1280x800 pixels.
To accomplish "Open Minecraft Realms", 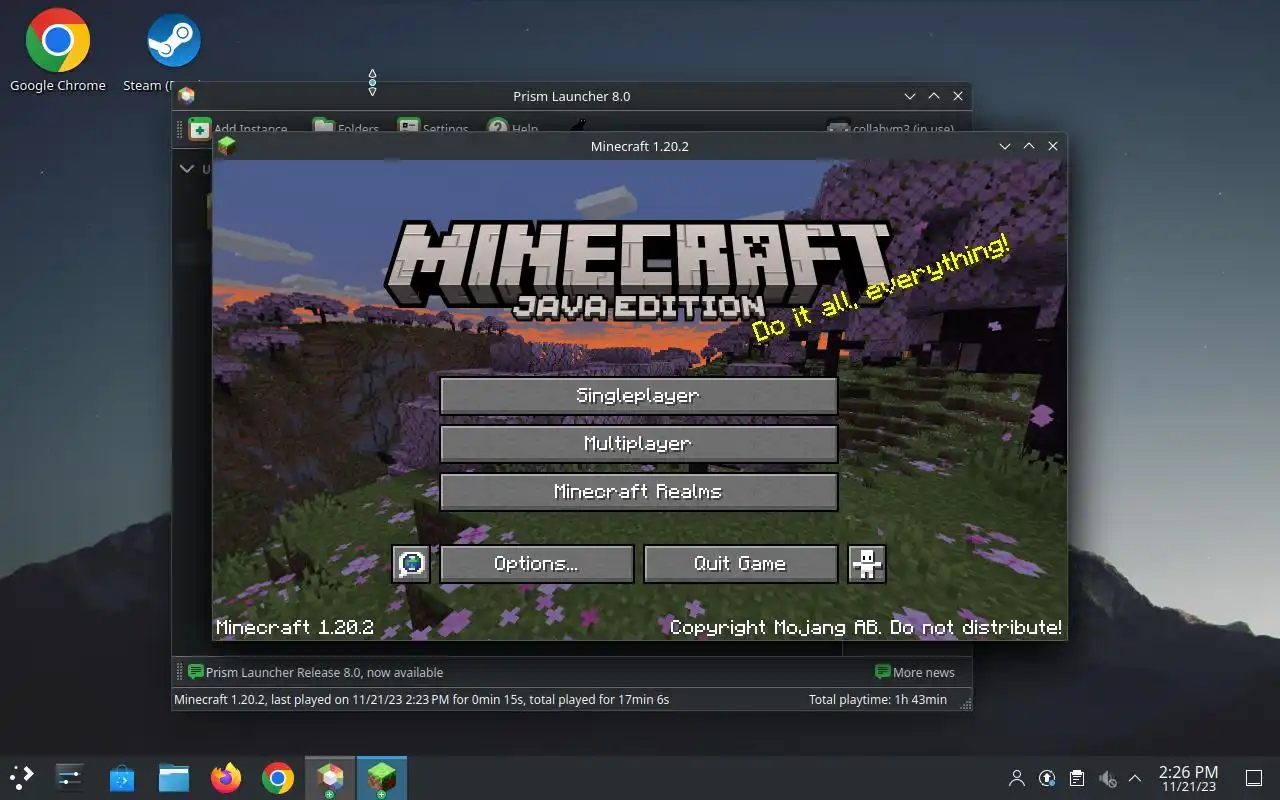I will click(638, 491).
